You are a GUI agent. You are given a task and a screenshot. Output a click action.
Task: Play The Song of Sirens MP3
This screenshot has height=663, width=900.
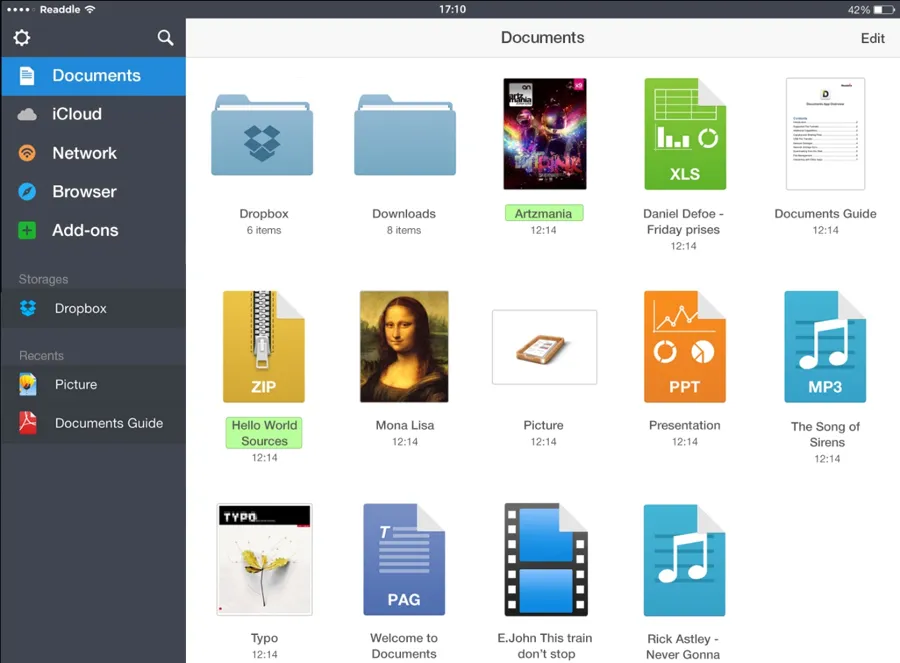(x=824, y=346)
